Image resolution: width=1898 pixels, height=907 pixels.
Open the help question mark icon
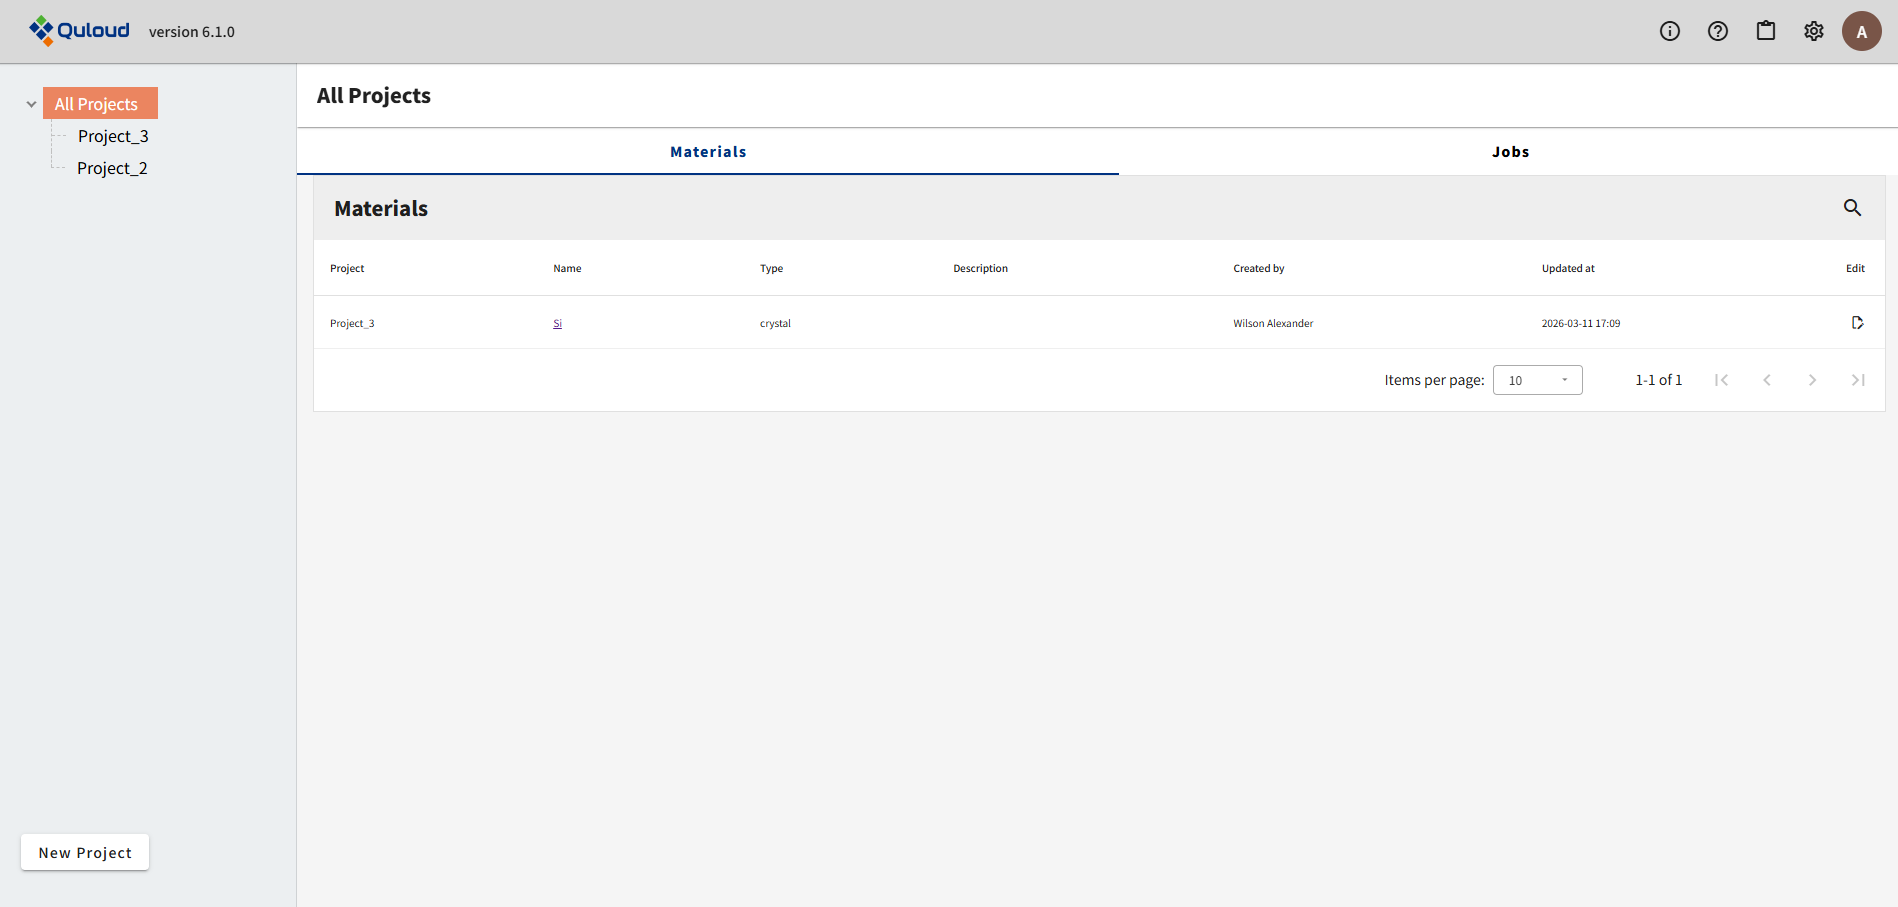click(1717, 31)
